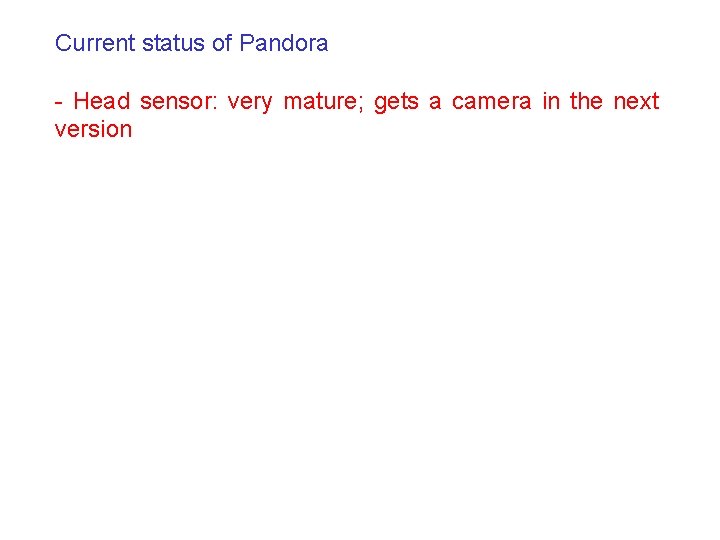Click the word "next" at line end
The width and height of the screenshot is (720, 540).
pyautogui.click(x=636, y=102)
